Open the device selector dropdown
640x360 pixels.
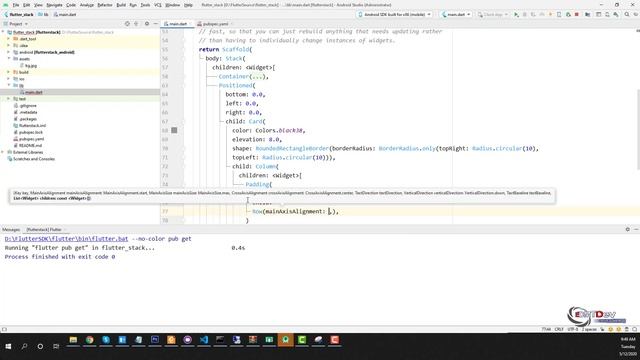[x=394, y=14]
